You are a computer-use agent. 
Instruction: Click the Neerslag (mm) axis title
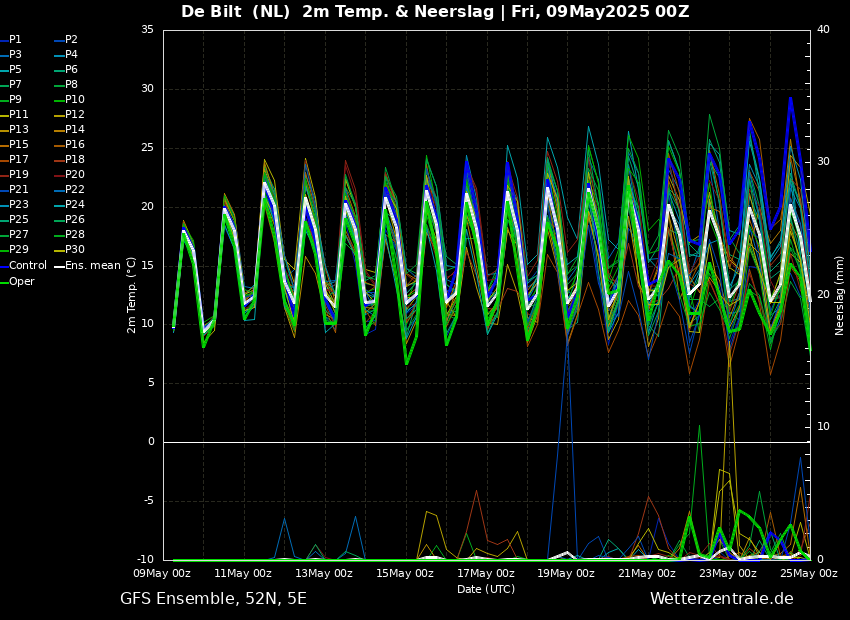pyautogui.click(x=840, y=295)
